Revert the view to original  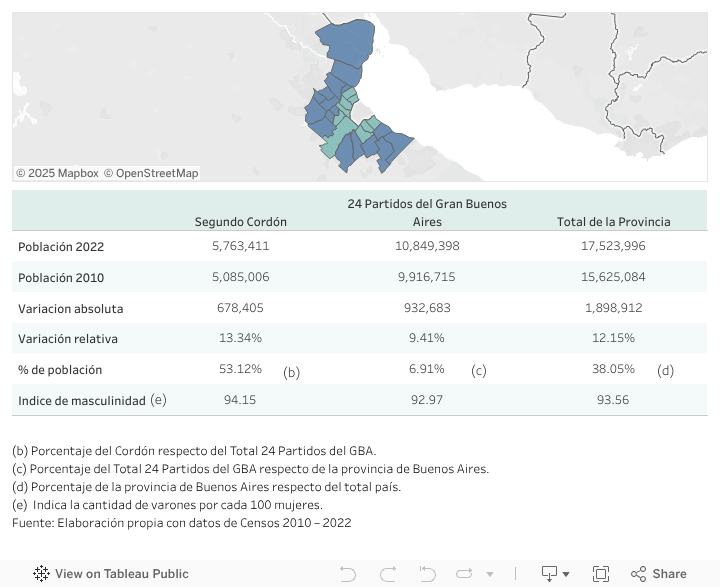click(x=427, y=574)
